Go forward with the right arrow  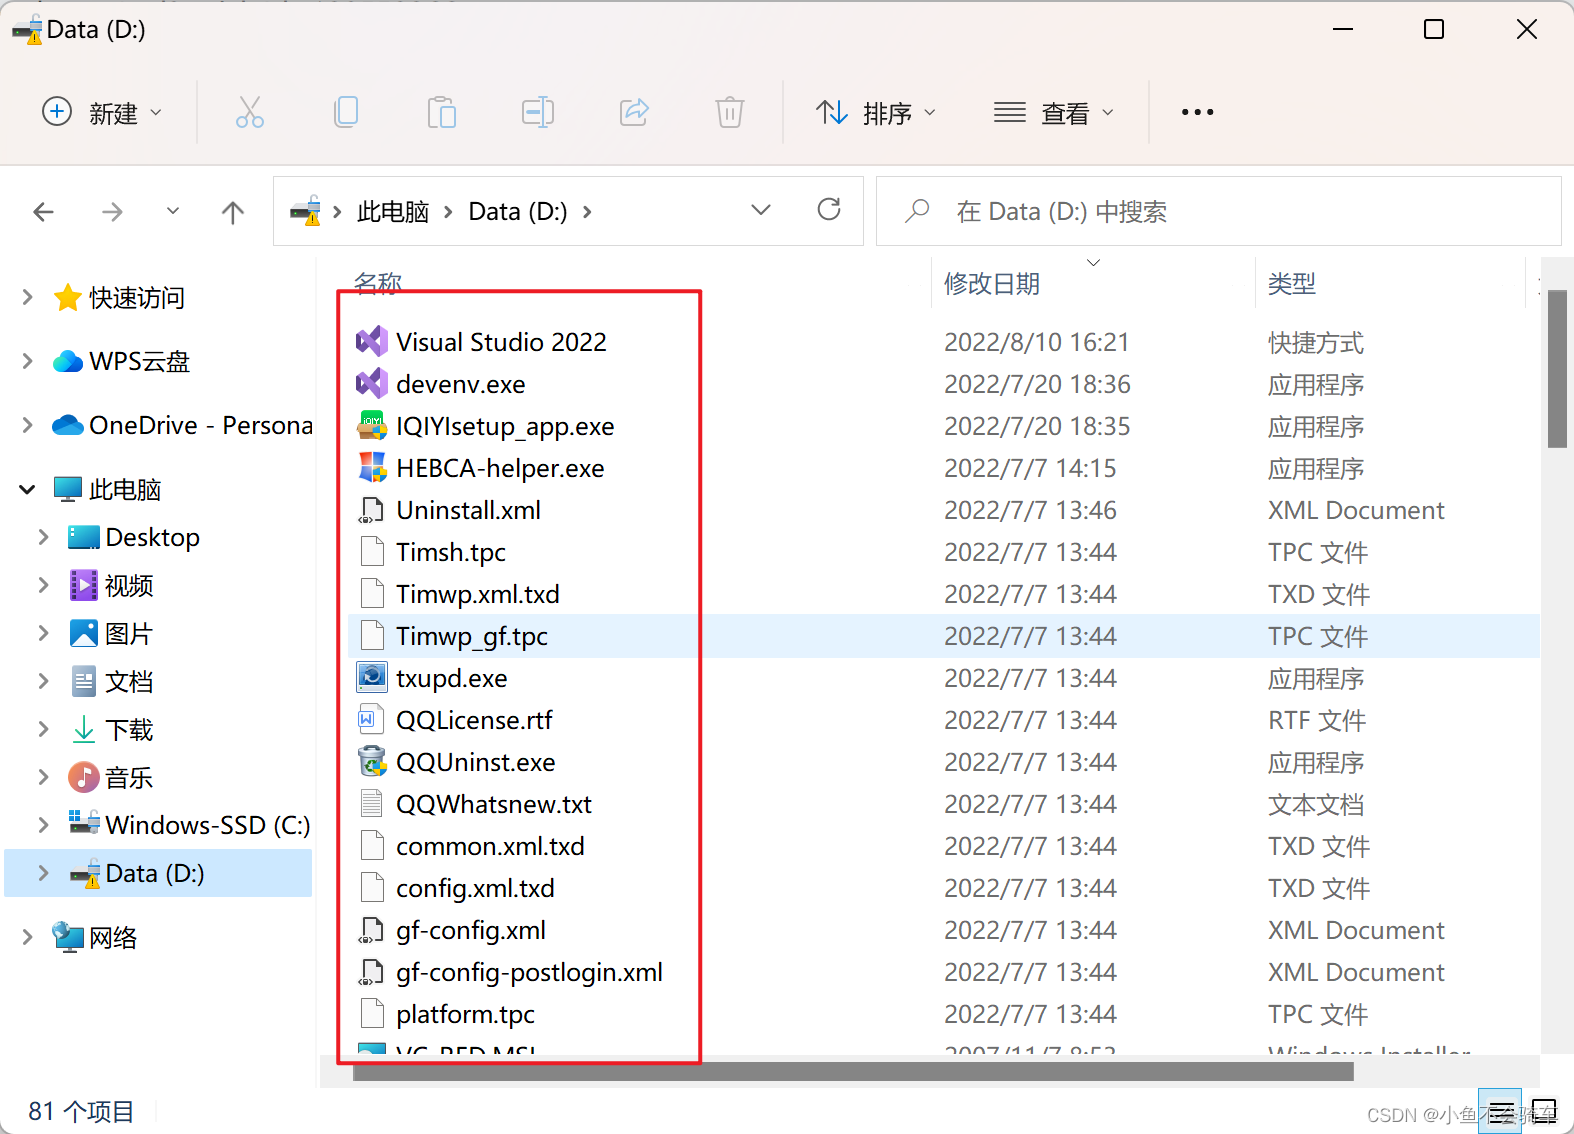point(113,211)
